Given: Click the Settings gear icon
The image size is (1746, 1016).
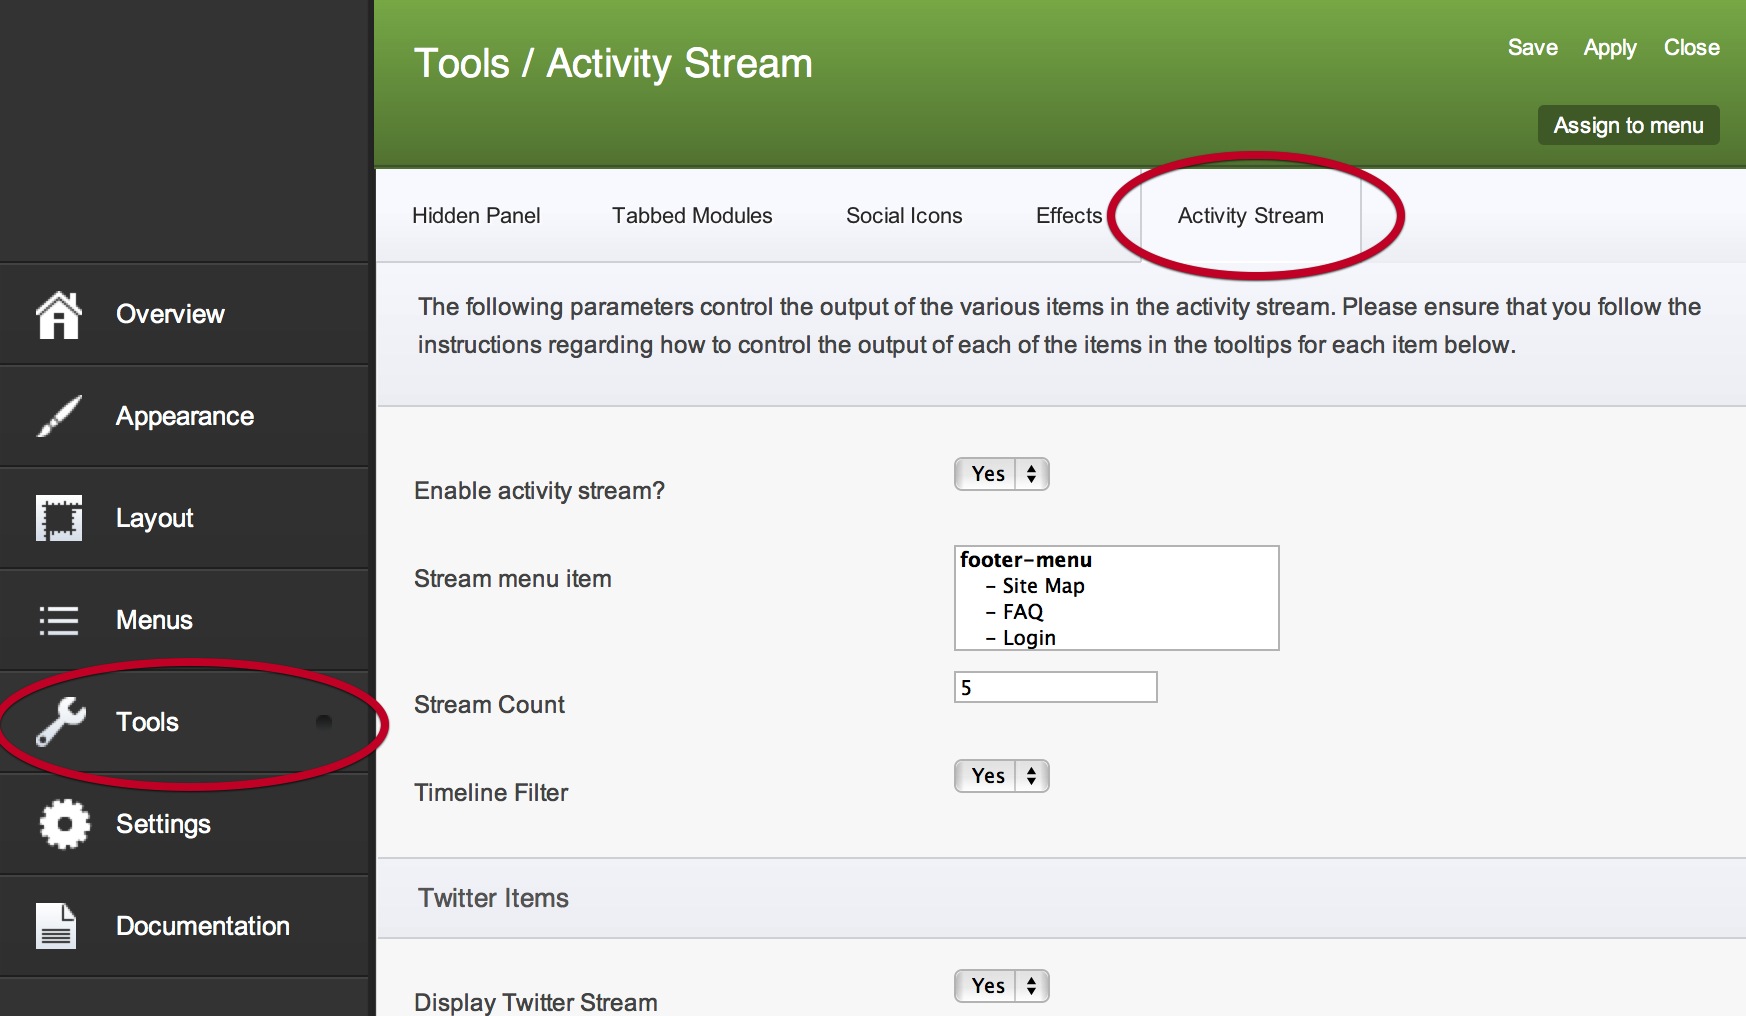Looking at the screenshot, I should click(x=65, y=824).
